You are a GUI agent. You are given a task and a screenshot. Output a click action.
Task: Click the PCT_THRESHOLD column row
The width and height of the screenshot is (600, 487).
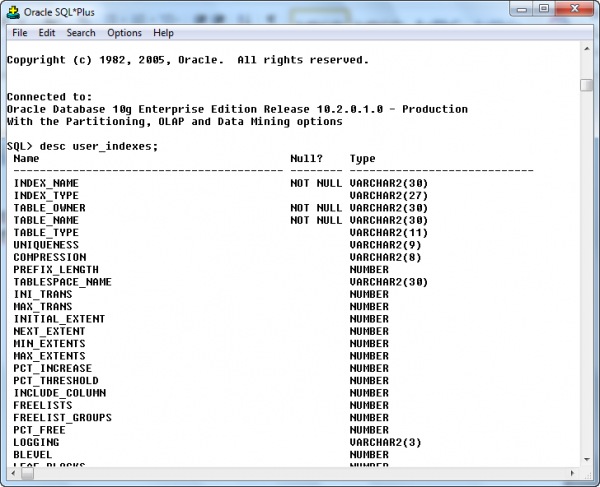coord(201,381)
